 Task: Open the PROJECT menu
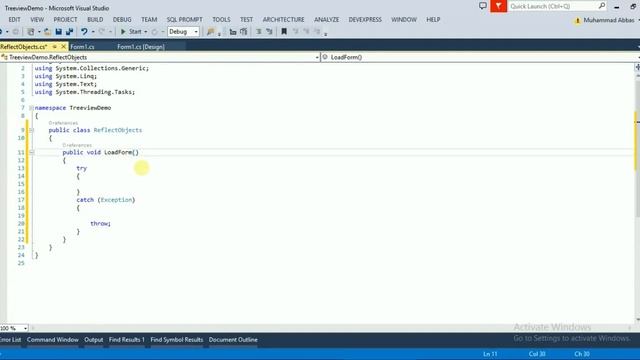pyautogui.click(x=65, y=20)
